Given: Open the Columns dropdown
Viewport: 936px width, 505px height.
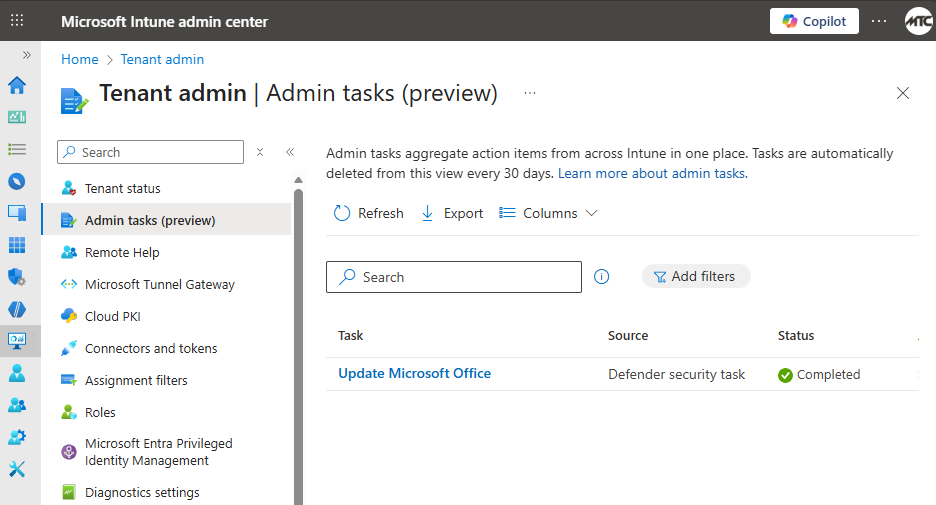Looking at the screenshot, I should pyautogui.click(x=549, y=213).
